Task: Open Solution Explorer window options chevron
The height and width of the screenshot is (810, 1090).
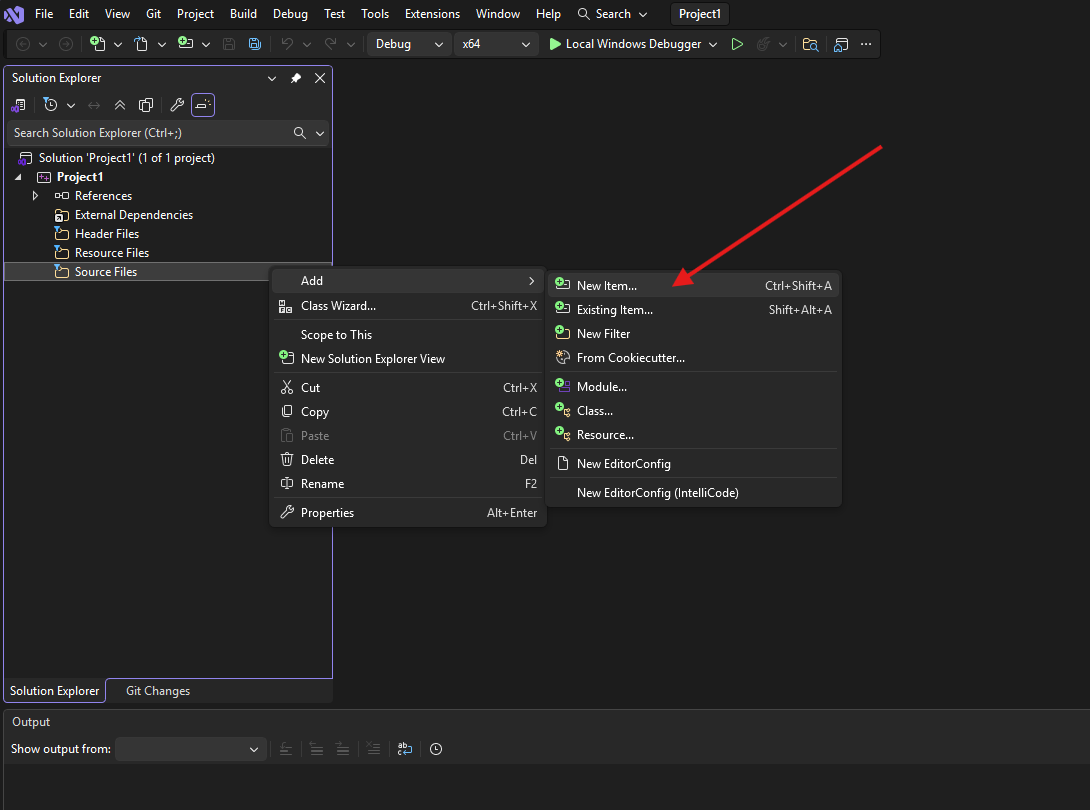Action: pos(272,79)
